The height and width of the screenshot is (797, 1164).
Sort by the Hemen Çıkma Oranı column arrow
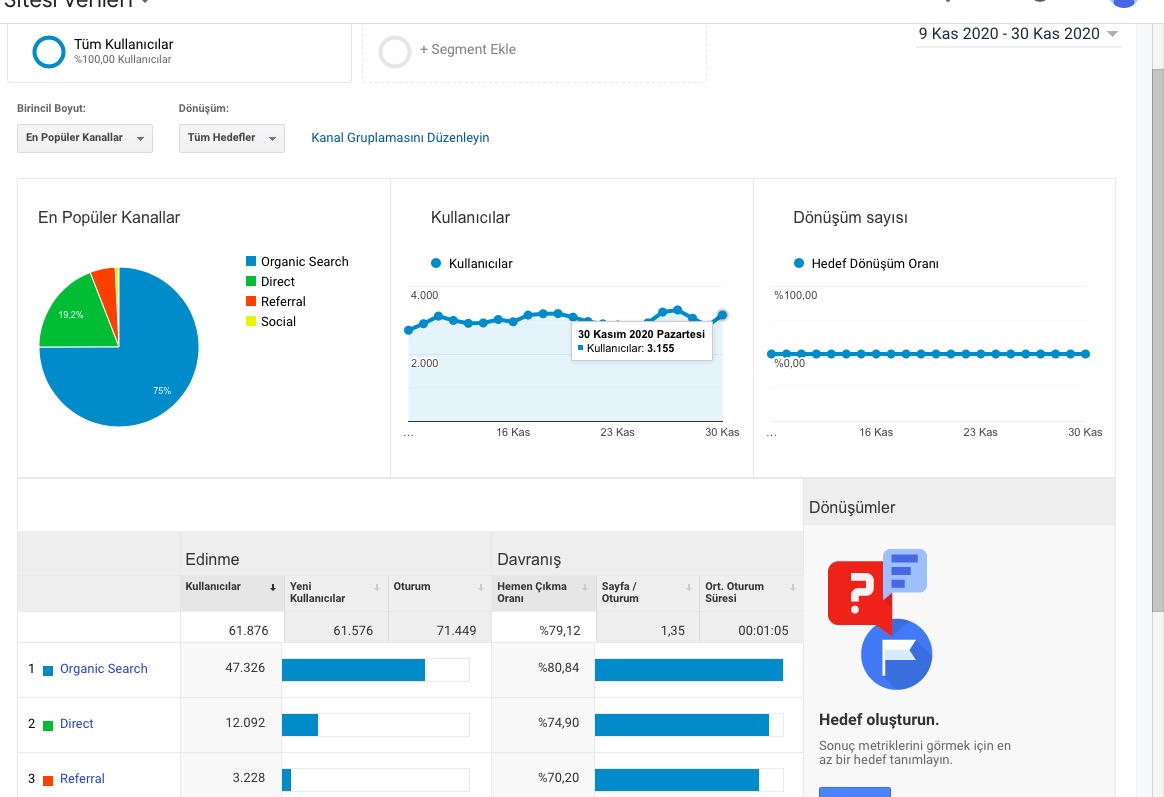pos(585,587)
